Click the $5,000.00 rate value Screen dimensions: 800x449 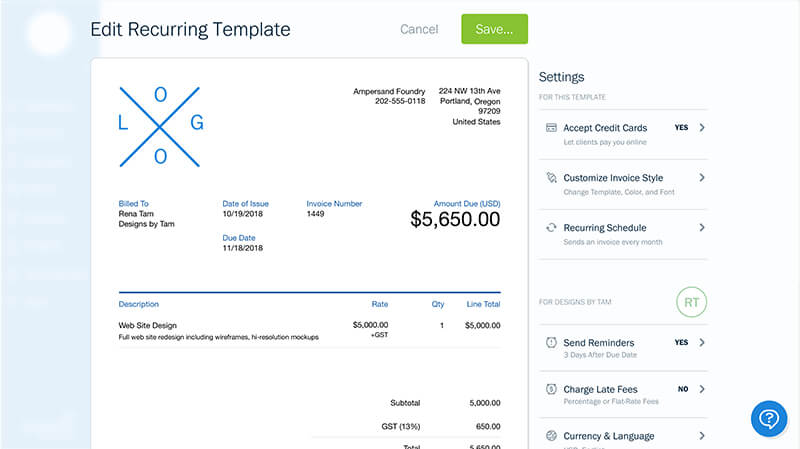[370, 325]
